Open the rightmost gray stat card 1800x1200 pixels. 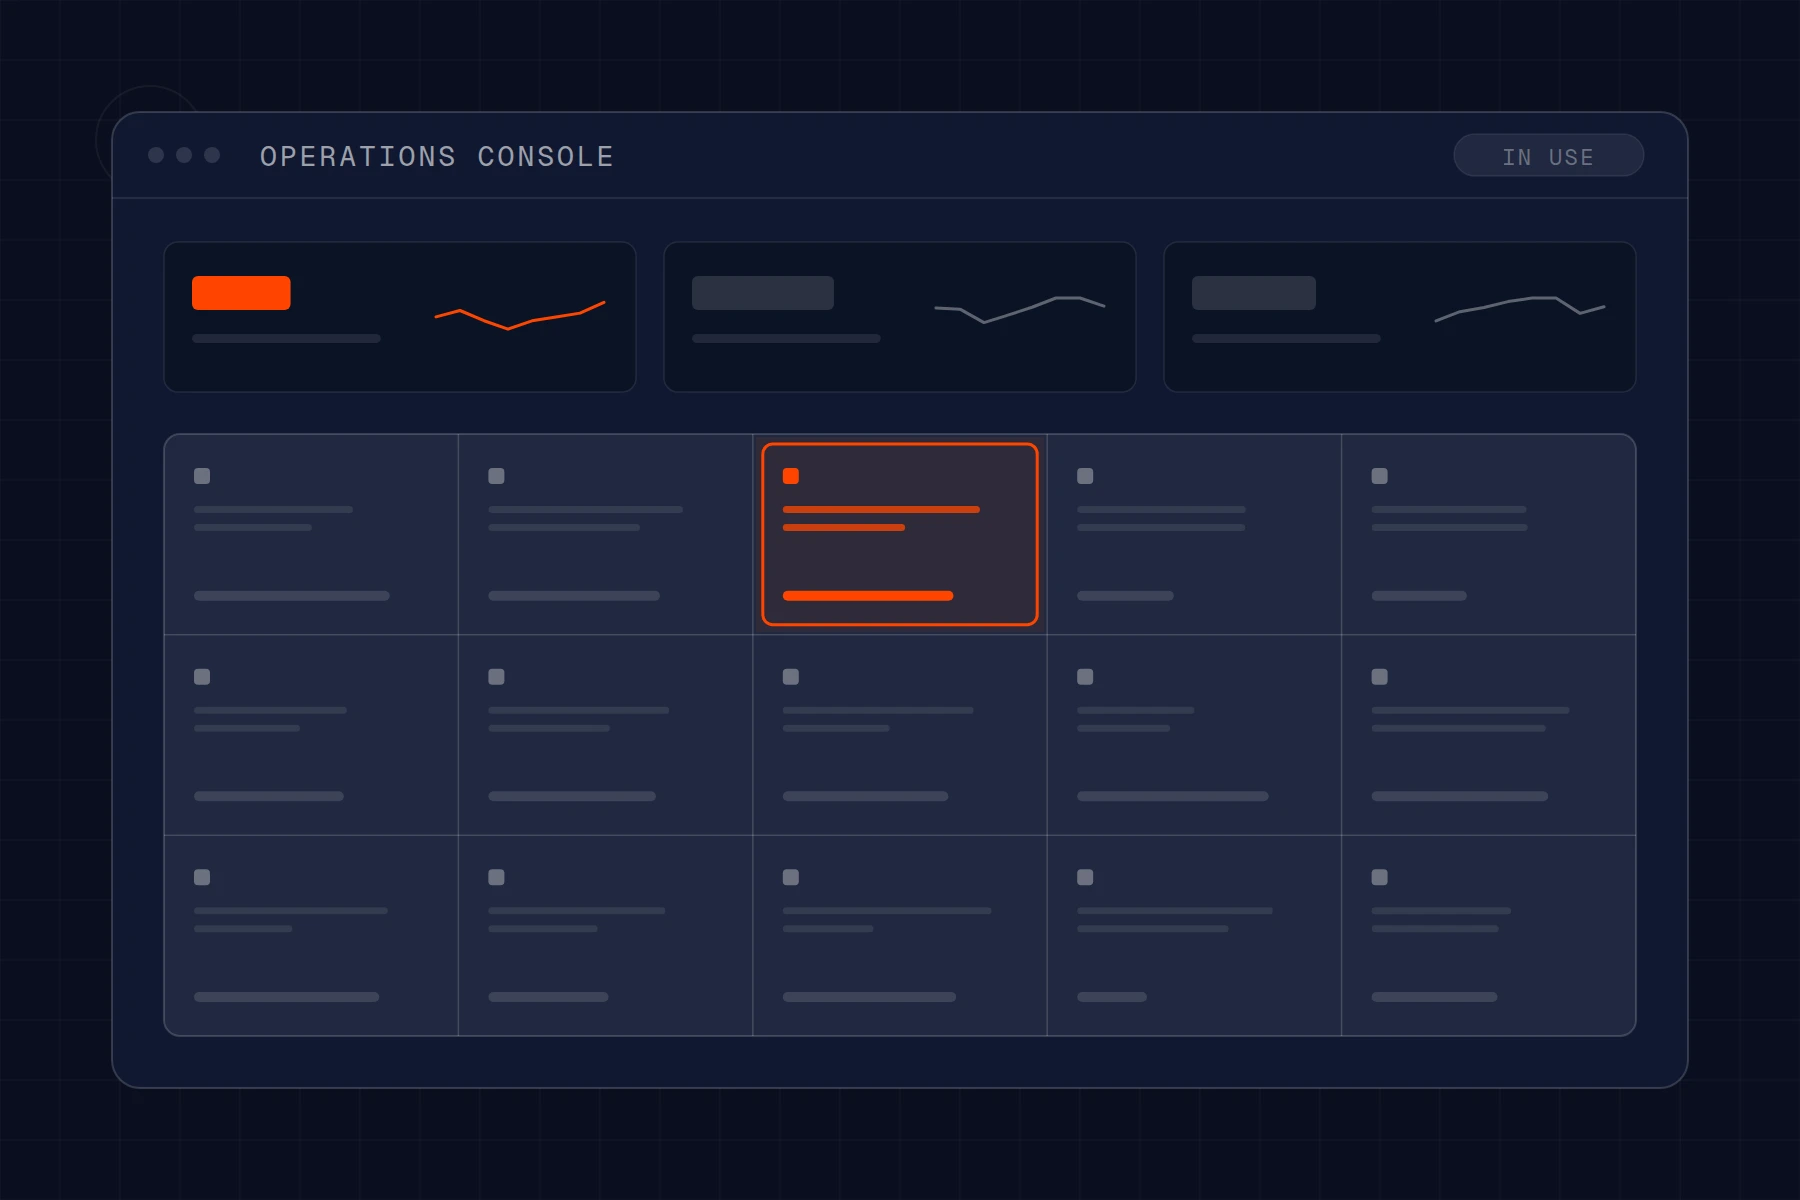pos(1400,317)
